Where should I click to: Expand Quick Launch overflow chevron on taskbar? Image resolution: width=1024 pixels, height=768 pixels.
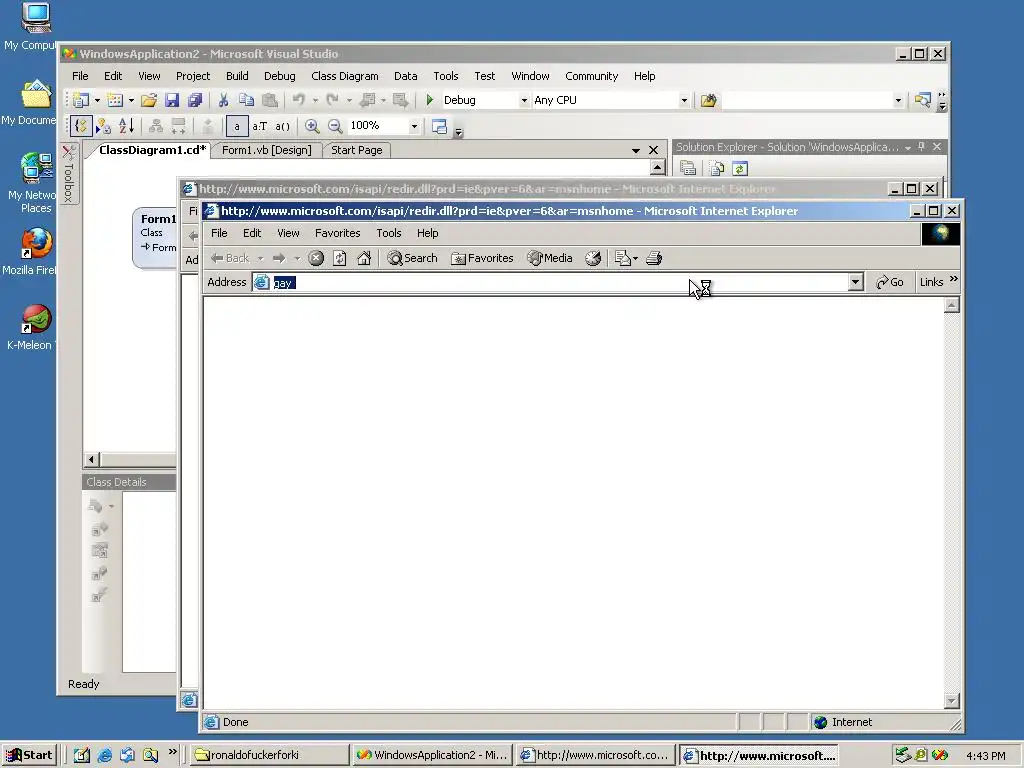pyautogui.click(x=172, y=752)
